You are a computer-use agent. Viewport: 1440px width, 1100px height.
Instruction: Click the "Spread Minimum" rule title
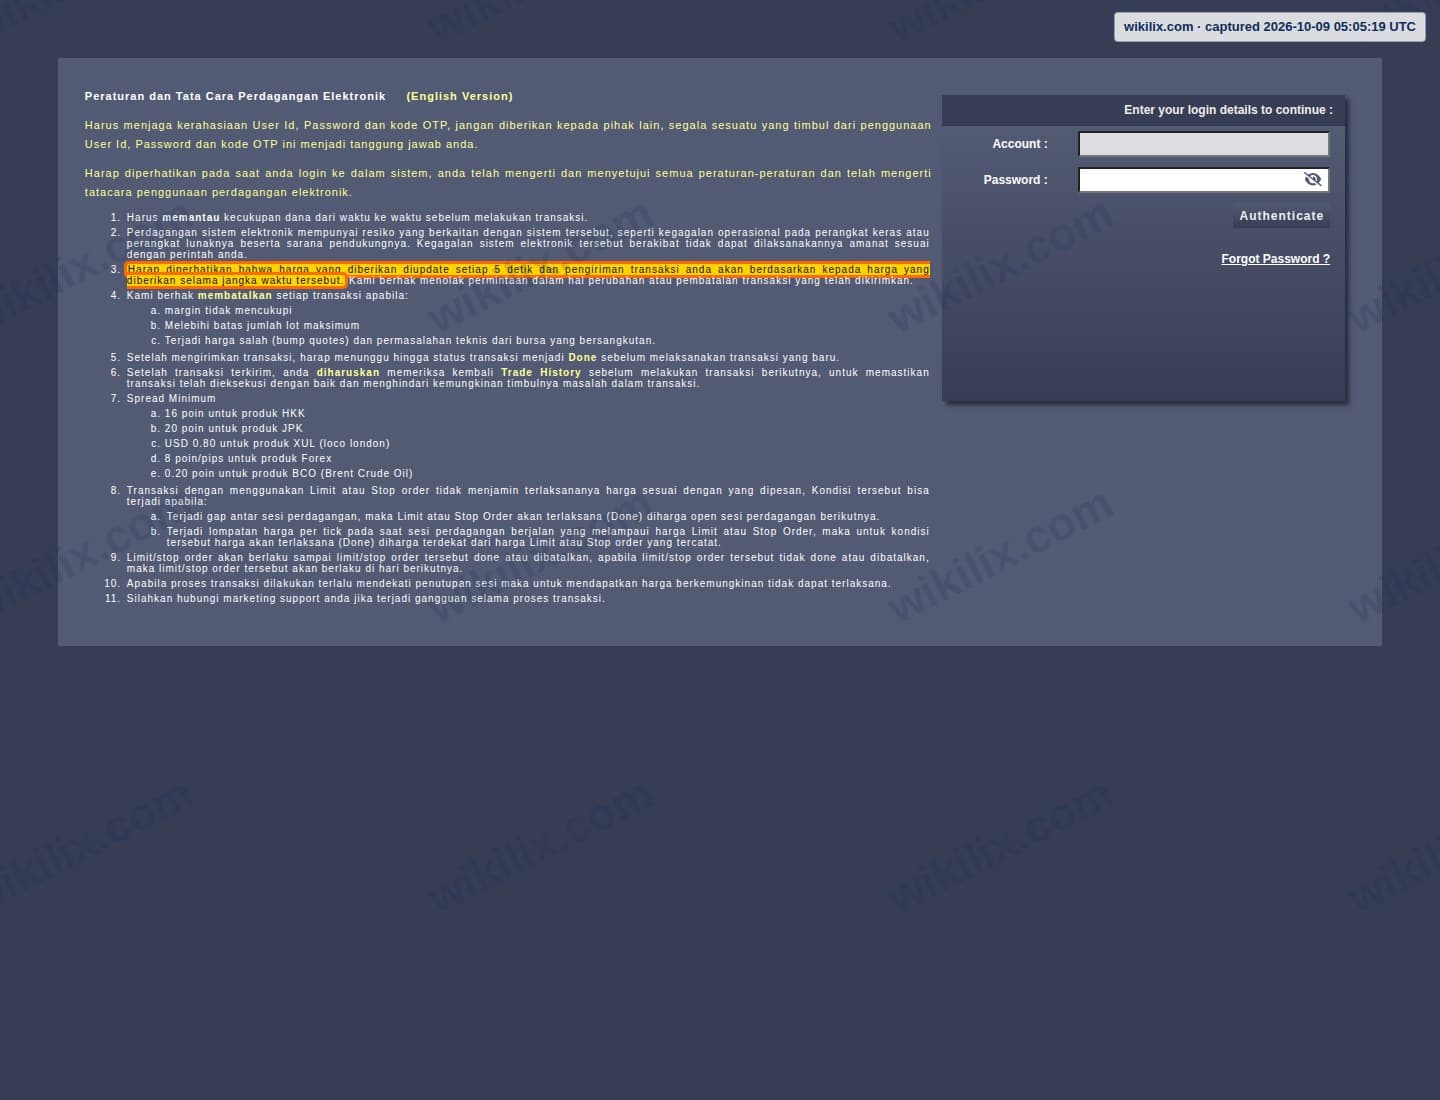coord(171,399)
